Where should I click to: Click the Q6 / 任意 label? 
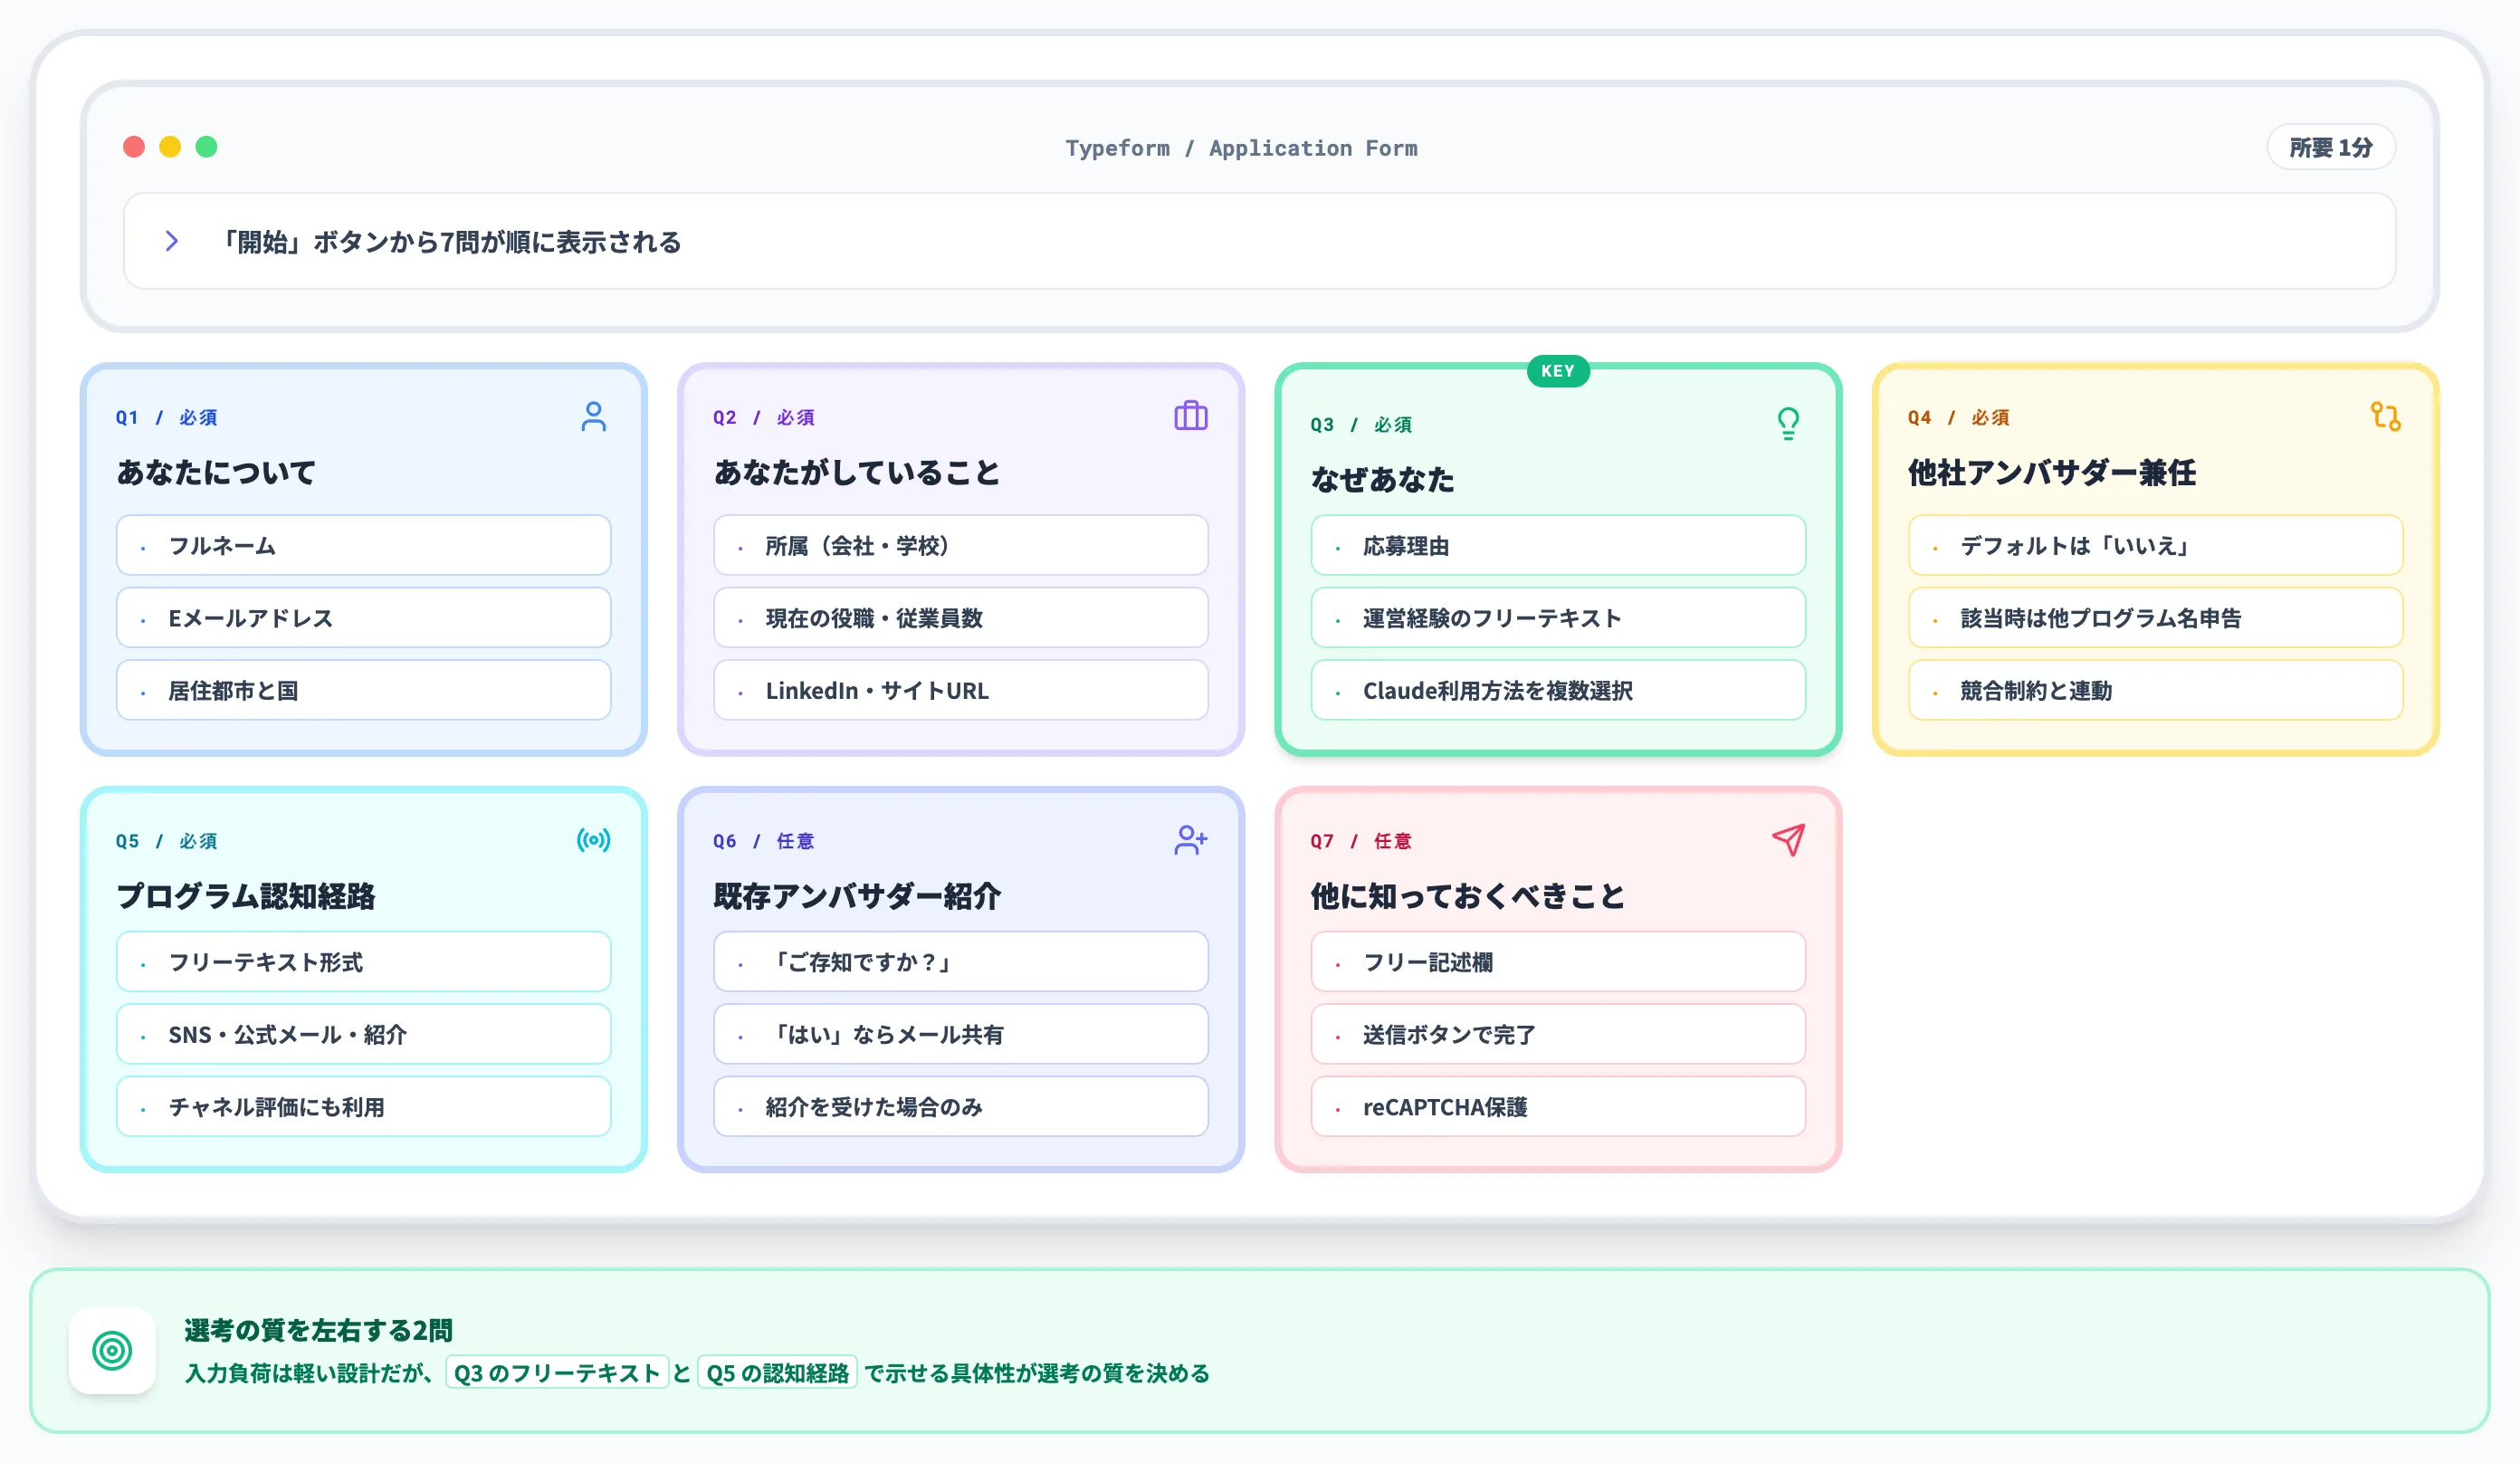coord(763,841)
